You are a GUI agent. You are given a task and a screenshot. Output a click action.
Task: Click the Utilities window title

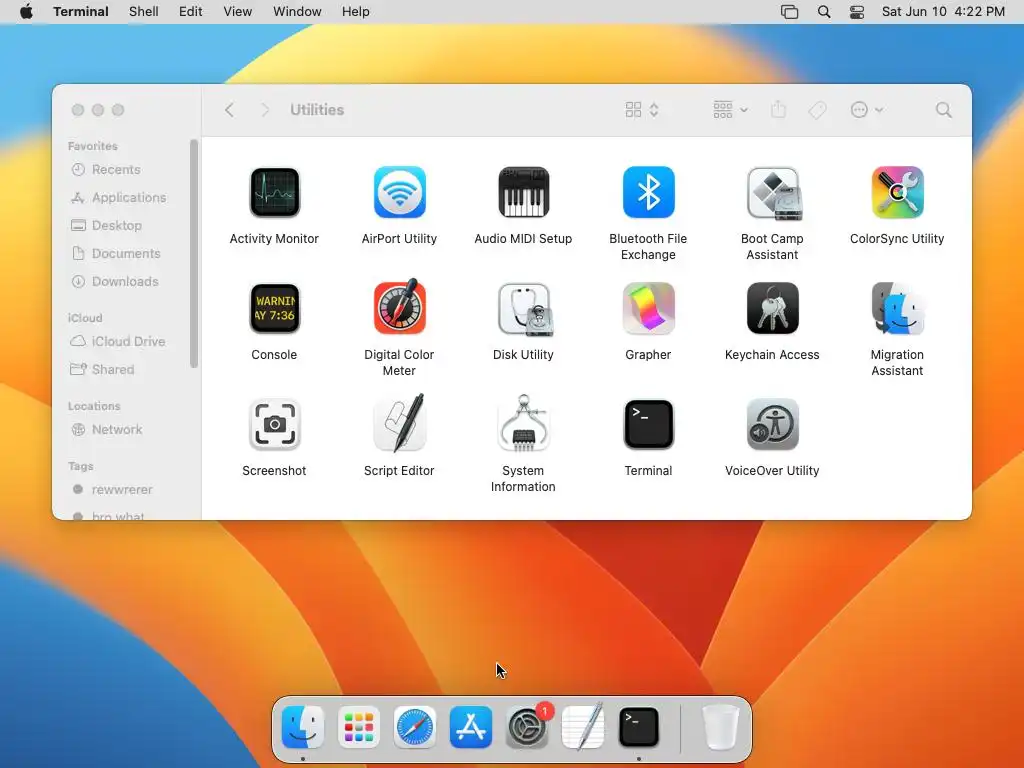317,110
